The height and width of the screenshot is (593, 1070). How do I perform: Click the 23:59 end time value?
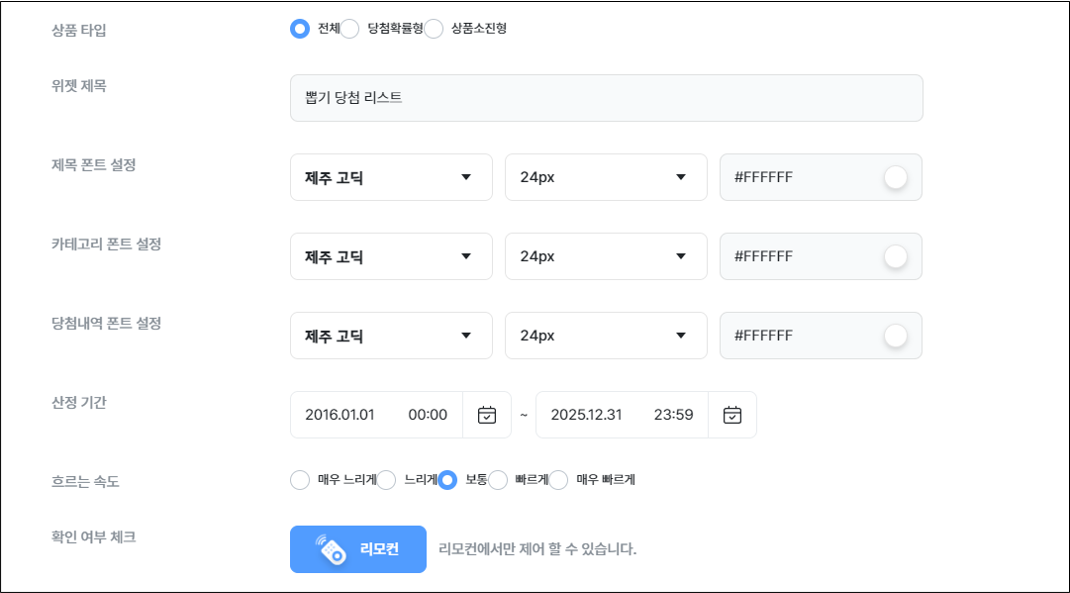pyautogui.click(x=674, y=415)
